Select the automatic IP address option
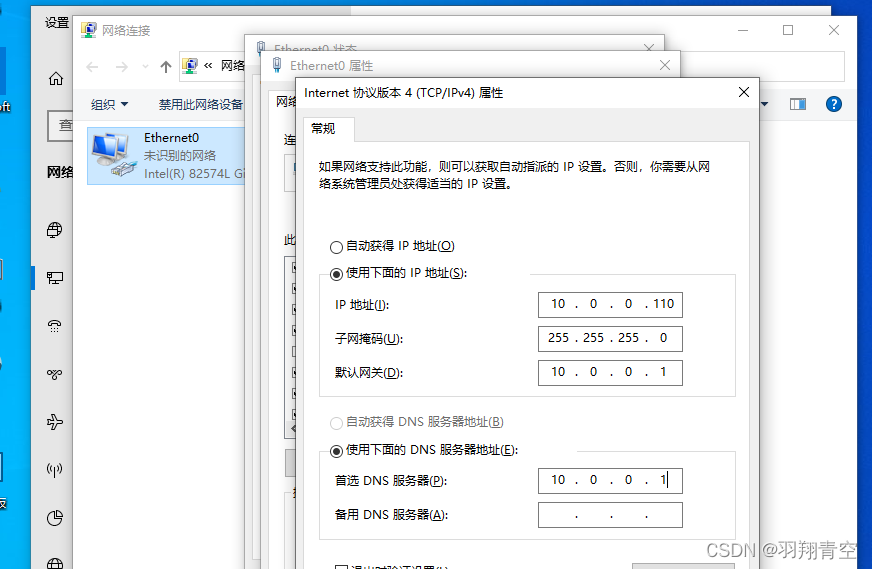Viewport: 872px width, 569px height. click(x=336, y=247)
